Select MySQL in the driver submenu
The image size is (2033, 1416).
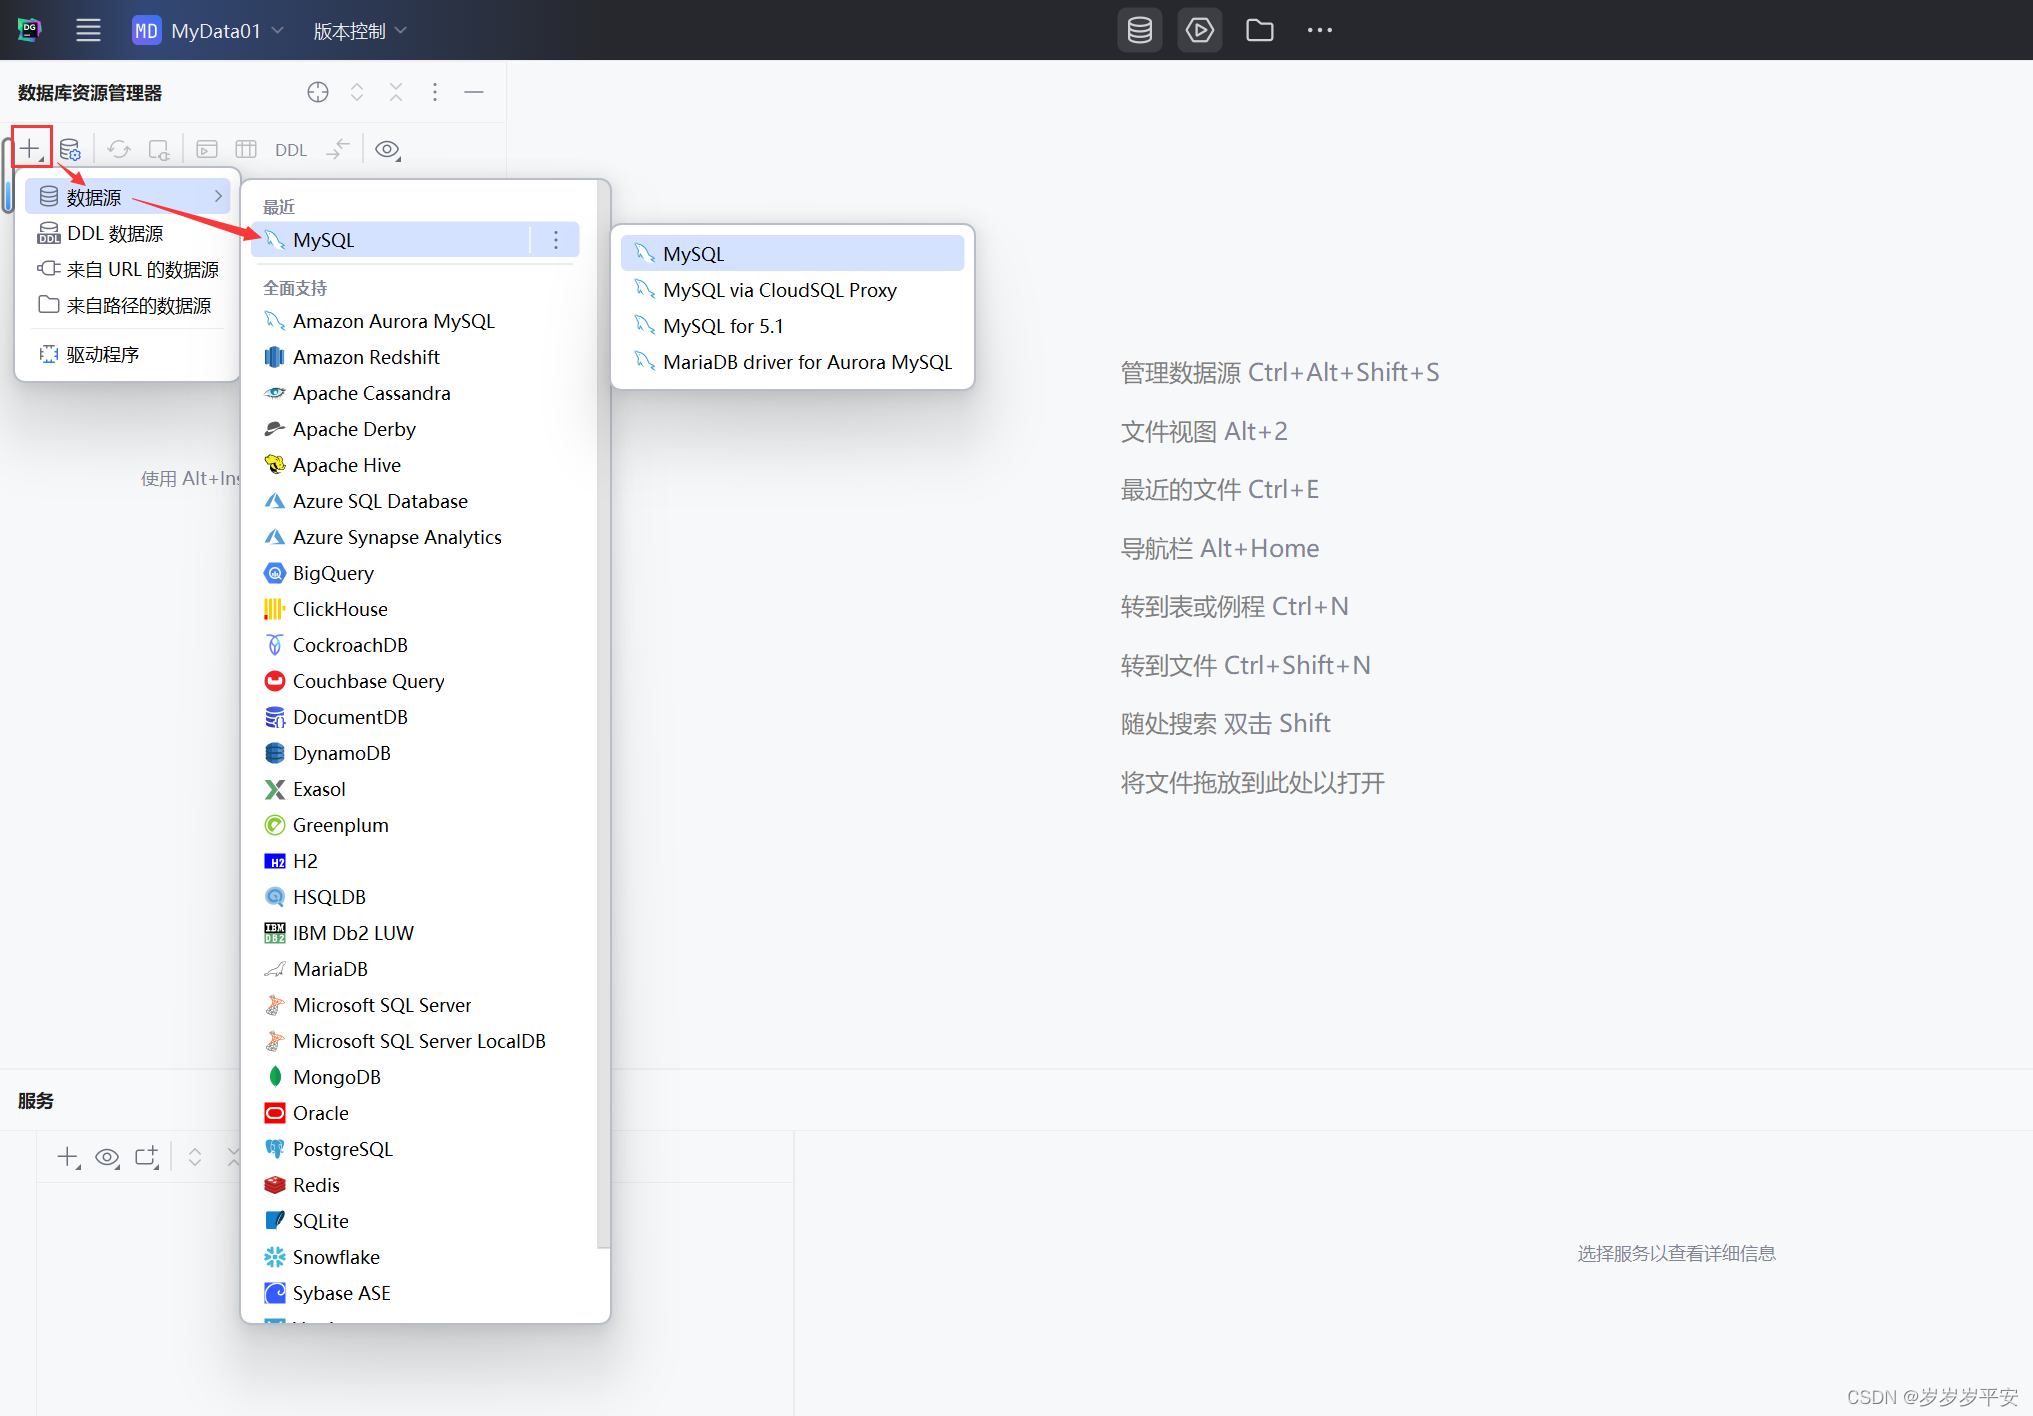point(792,253)
